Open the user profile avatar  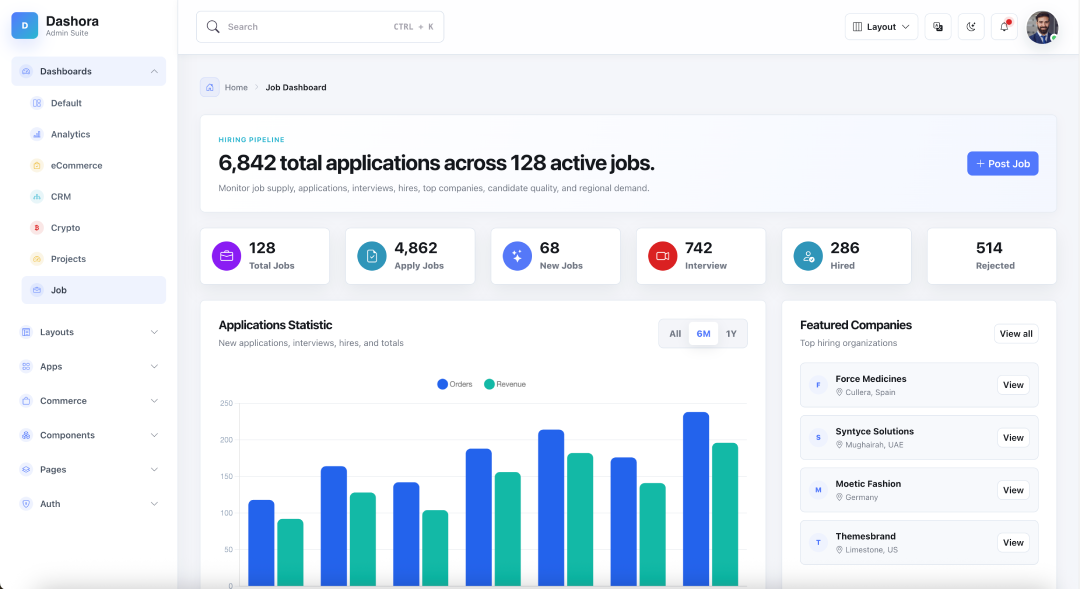[1042, 27]
